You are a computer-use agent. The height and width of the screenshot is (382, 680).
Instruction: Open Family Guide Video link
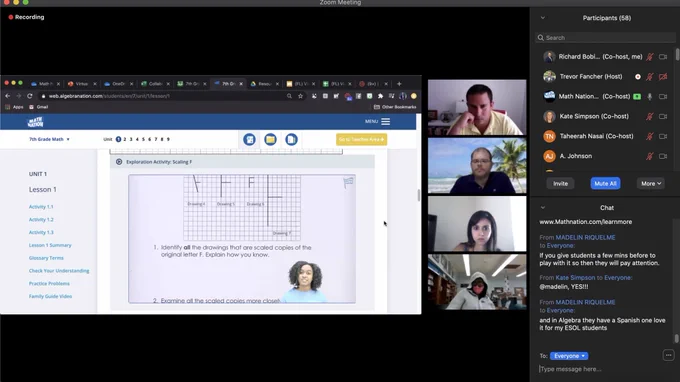[50, 297]
